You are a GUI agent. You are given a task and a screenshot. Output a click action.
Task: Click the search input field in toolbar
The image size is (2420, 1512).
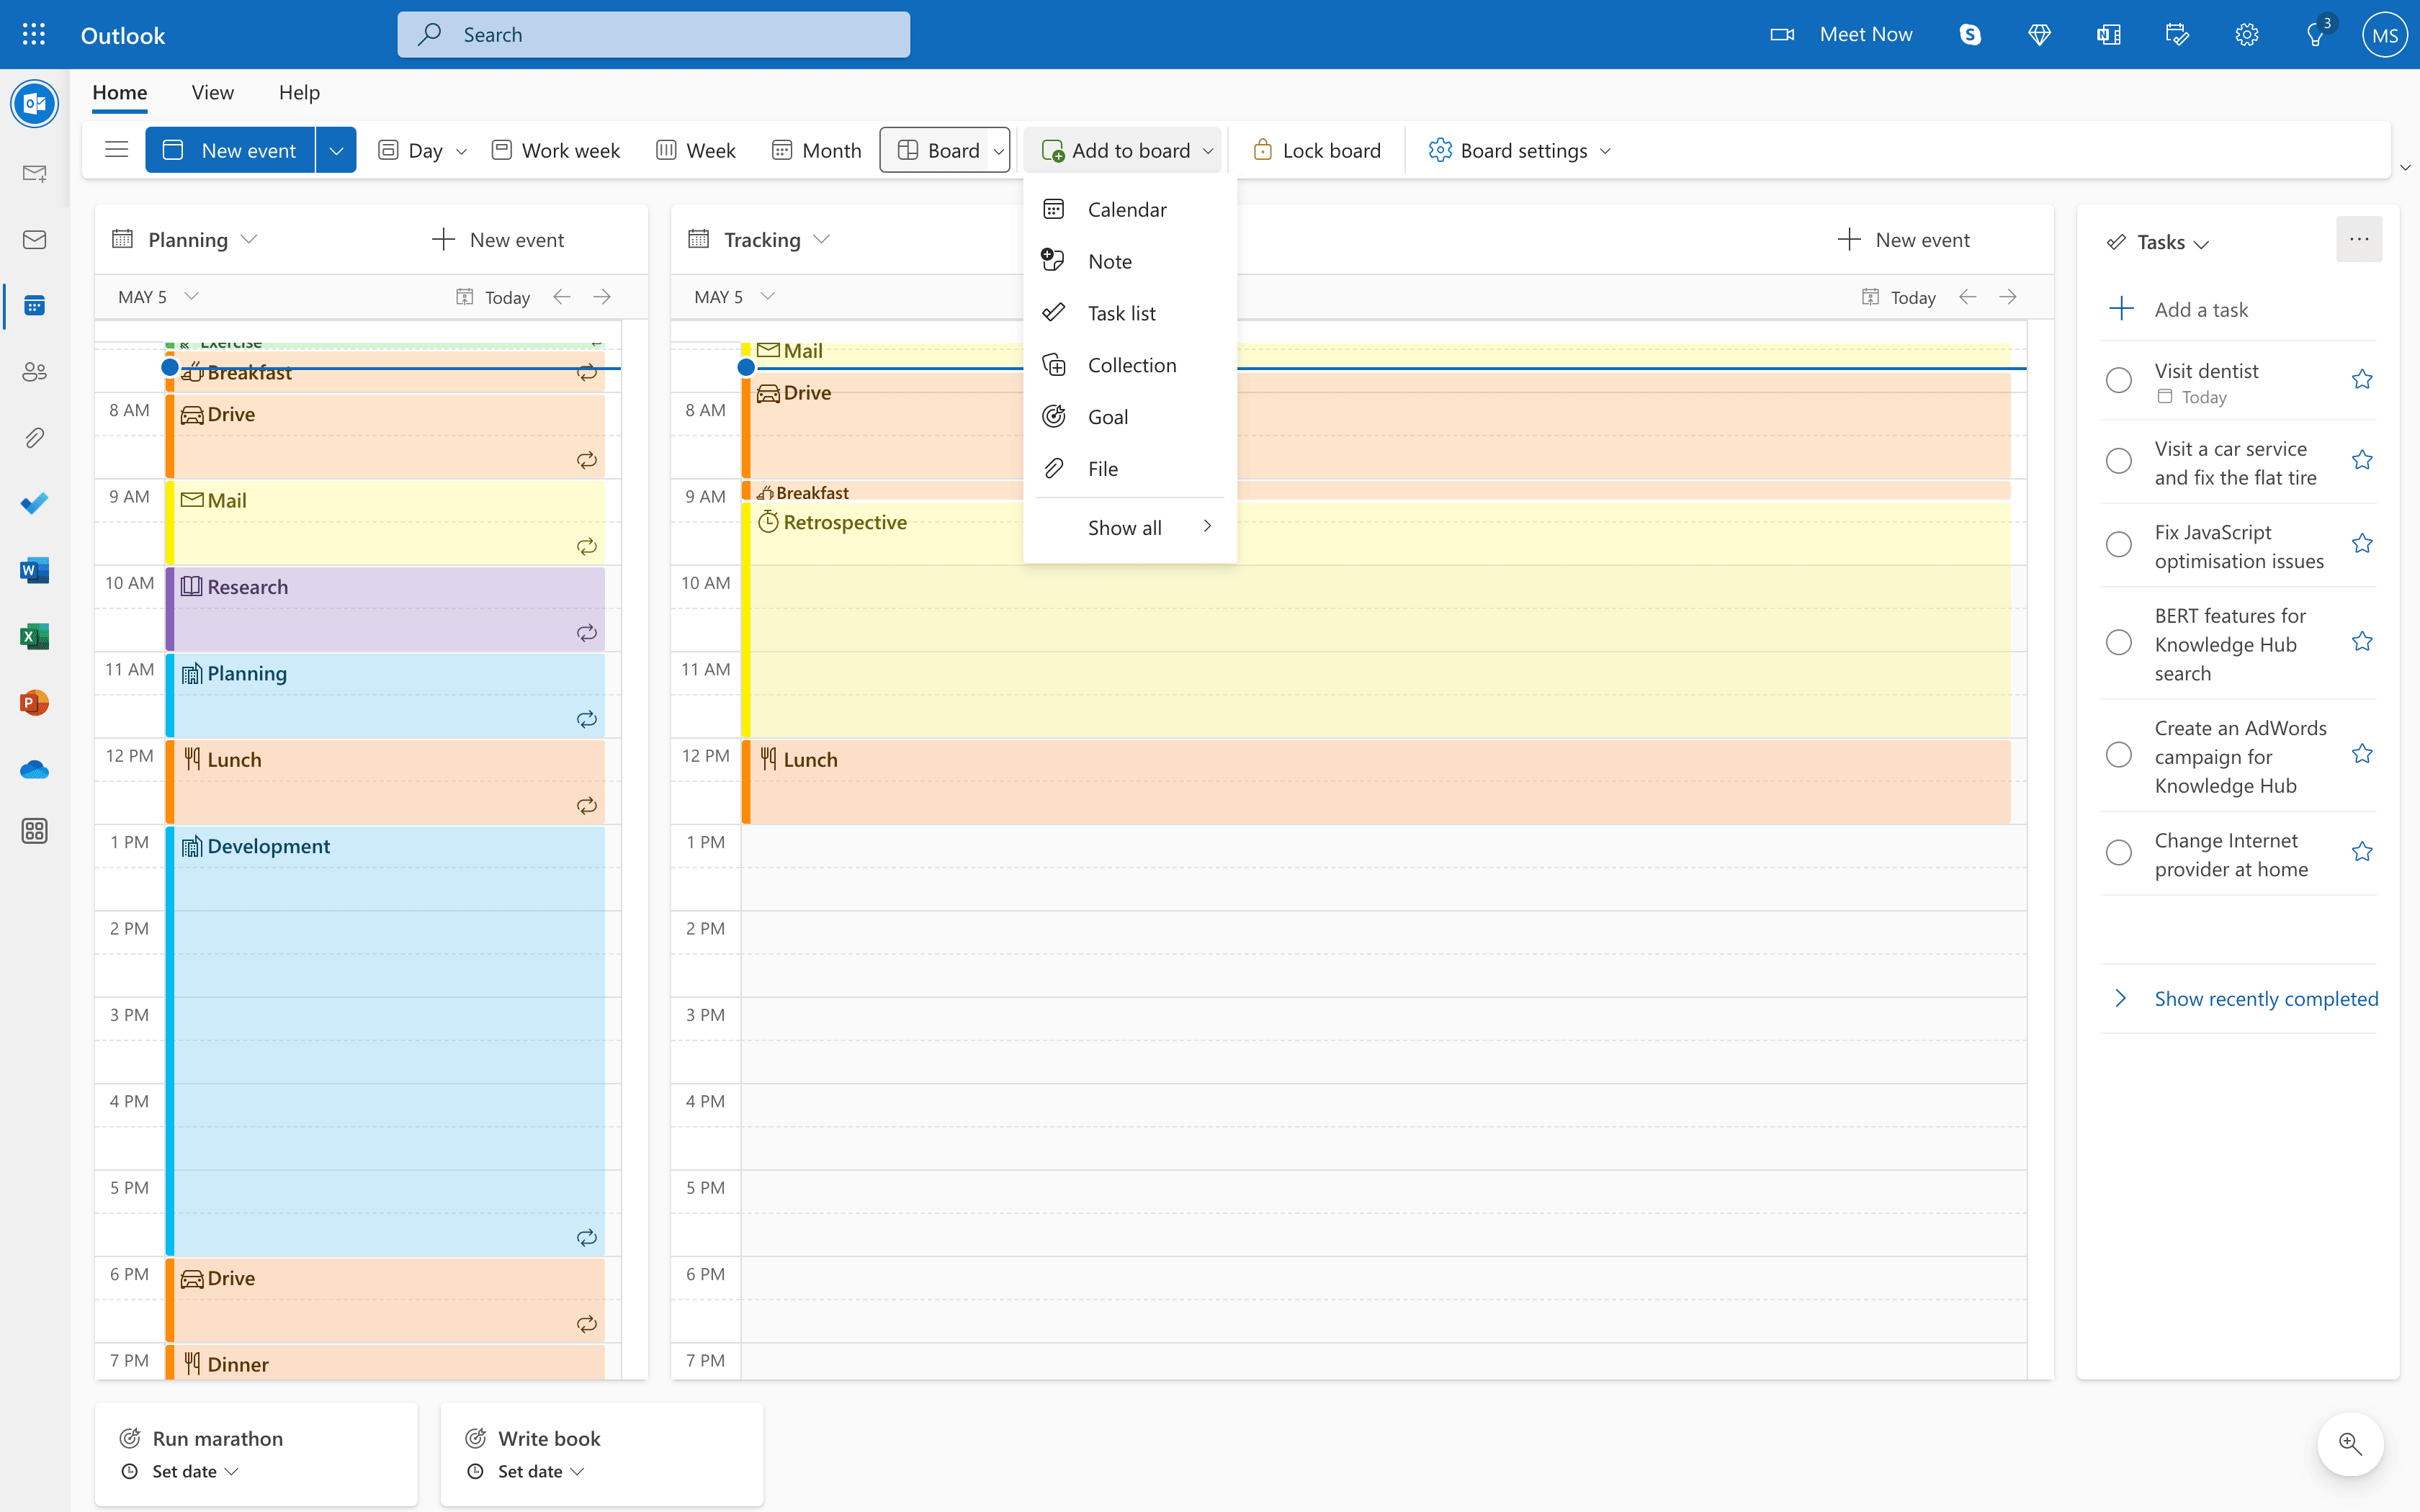(653, 33)
